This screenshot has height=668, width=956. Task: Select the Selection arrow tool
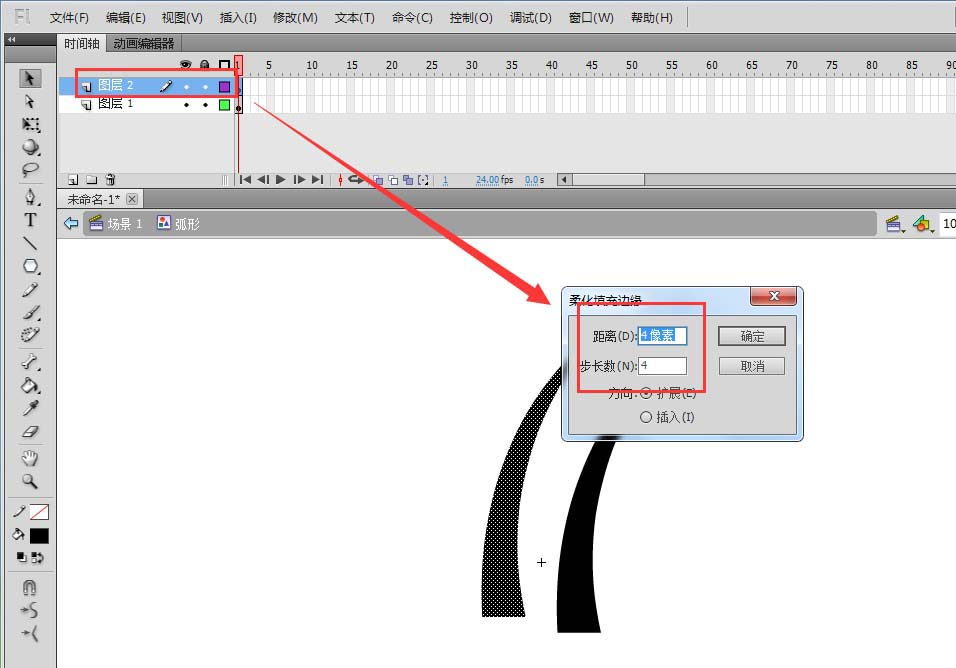(29, 78)
